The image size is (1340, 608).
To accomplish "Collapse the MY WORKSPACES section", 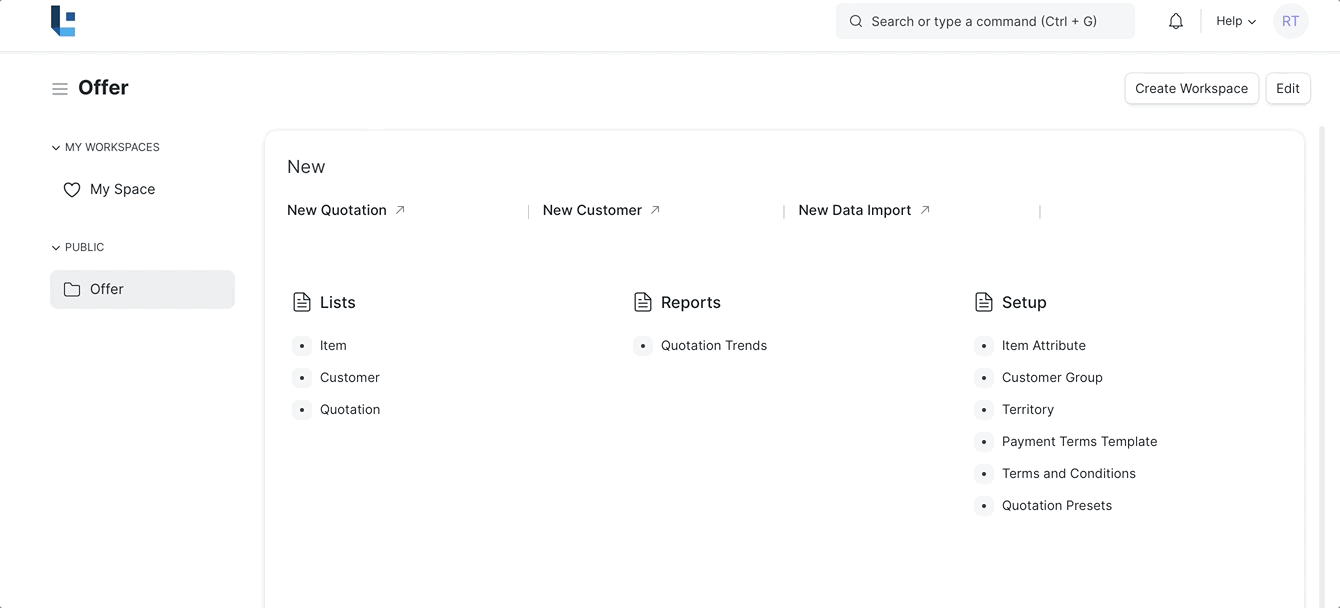I will [56, 148].
